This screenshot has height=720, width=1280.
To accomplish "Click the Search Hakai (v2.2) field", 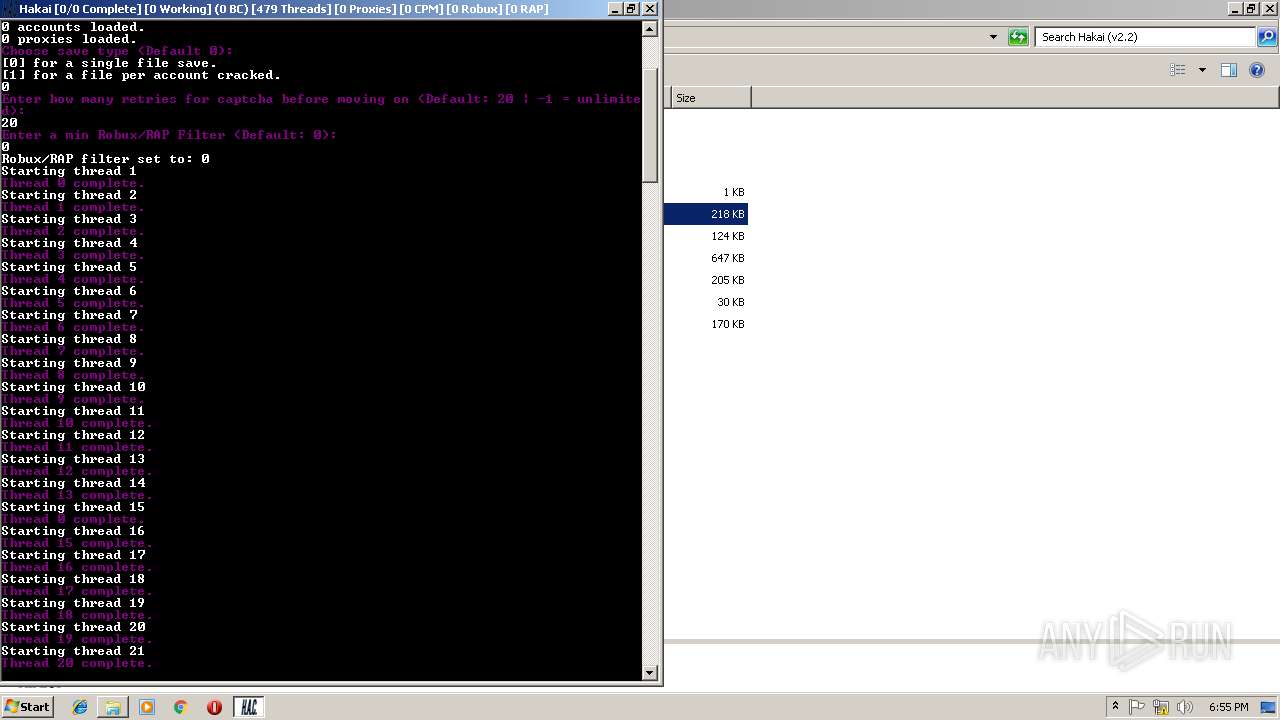I will (1145, 37).
